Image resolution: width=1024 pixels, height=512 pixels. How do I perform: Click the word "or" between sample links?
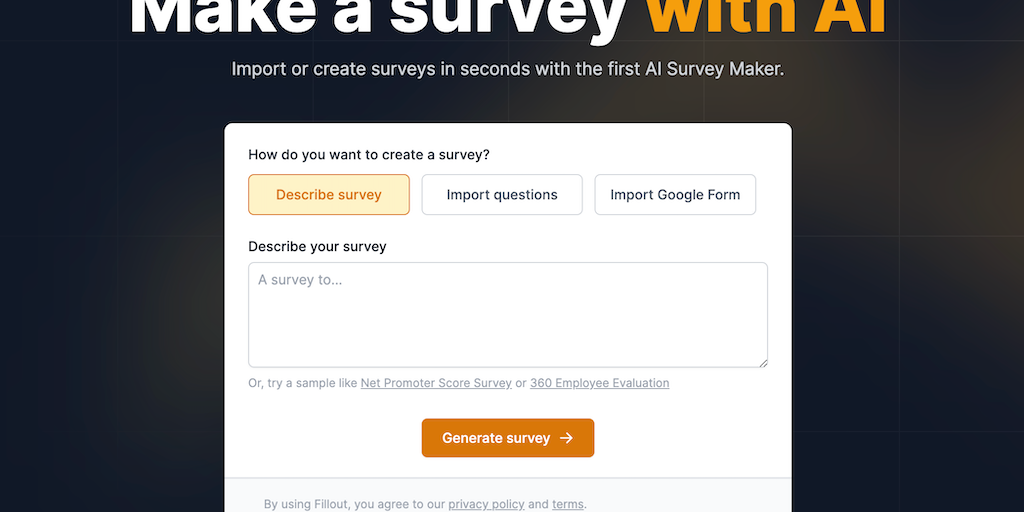520,383
